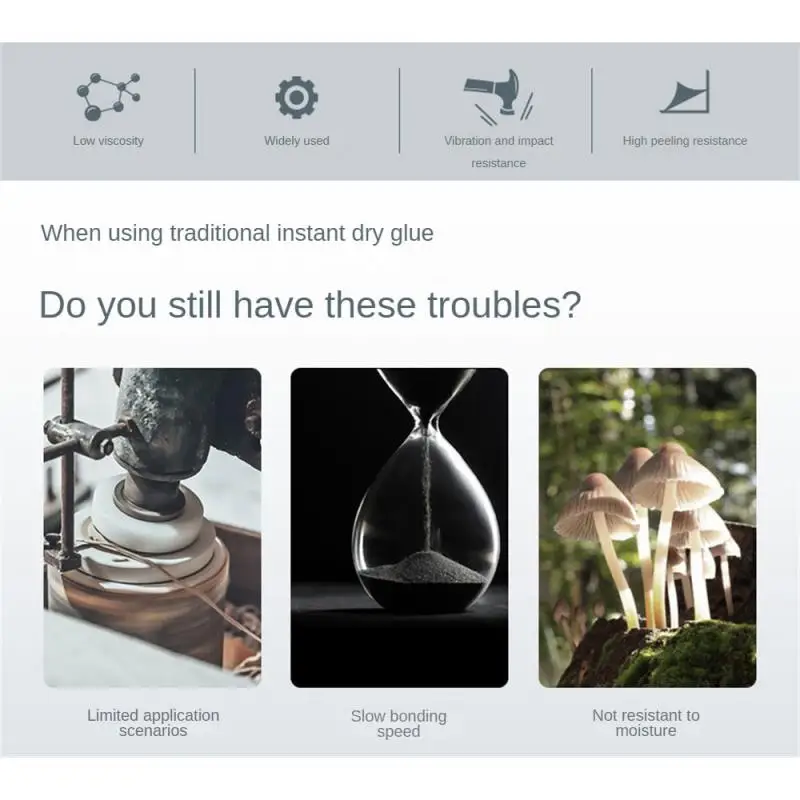Select the Widely used label

point(296,141)
